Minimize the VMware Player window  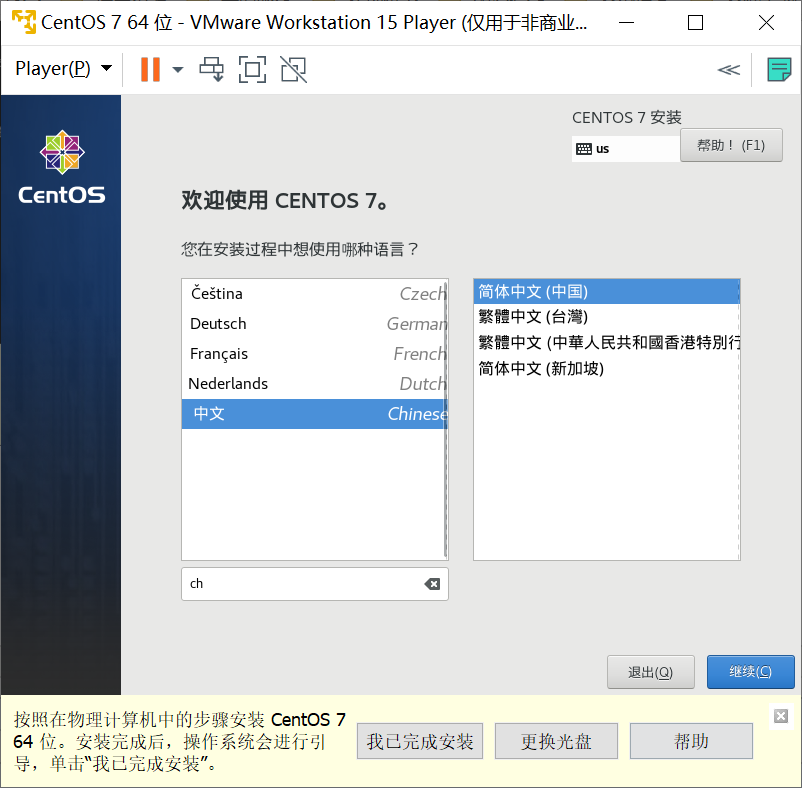(627, 22)
